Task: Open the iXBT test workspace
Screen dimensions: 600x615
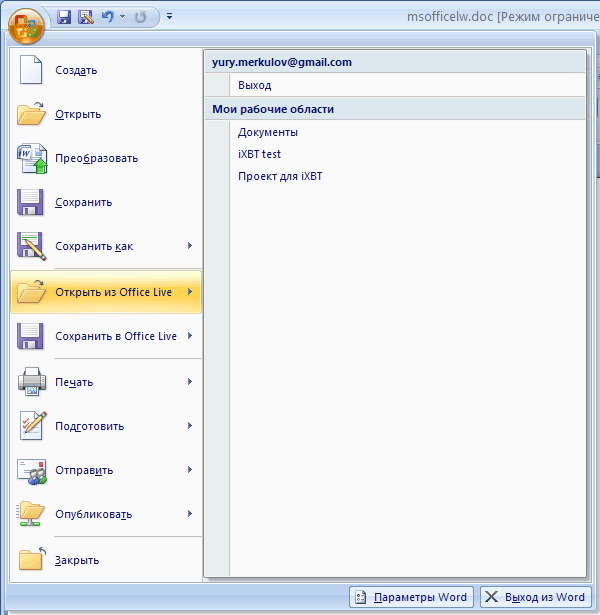Action: 259,154
